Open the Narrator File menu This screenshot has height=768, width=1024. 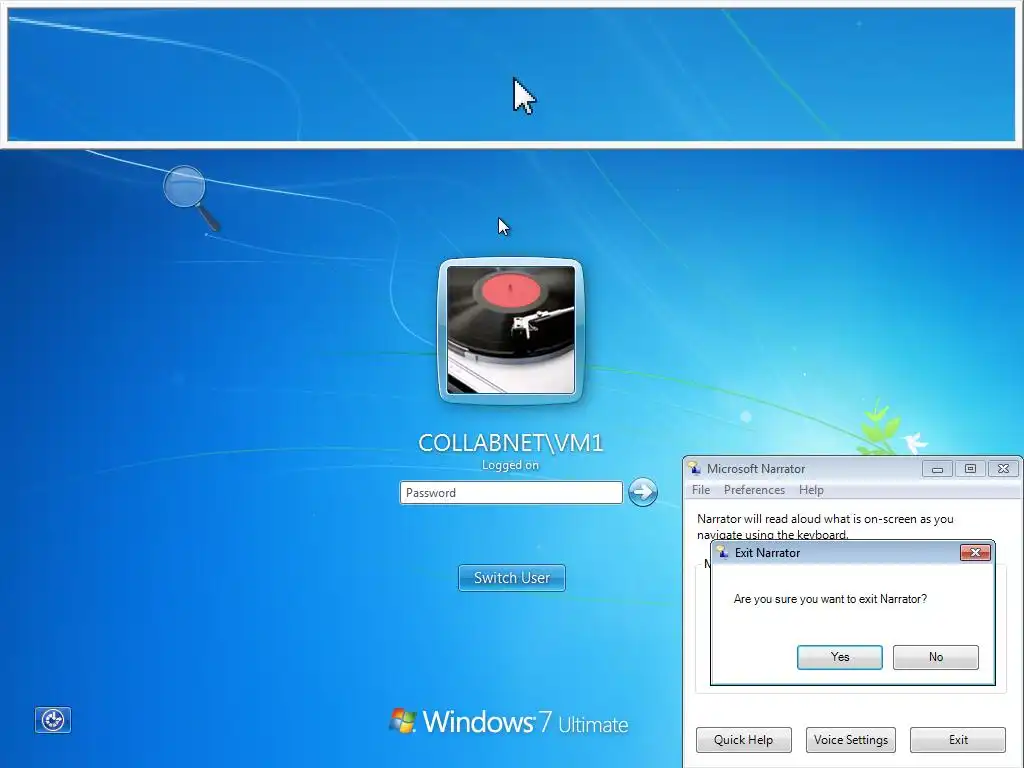pyautogui.click(x=701, y=490)
